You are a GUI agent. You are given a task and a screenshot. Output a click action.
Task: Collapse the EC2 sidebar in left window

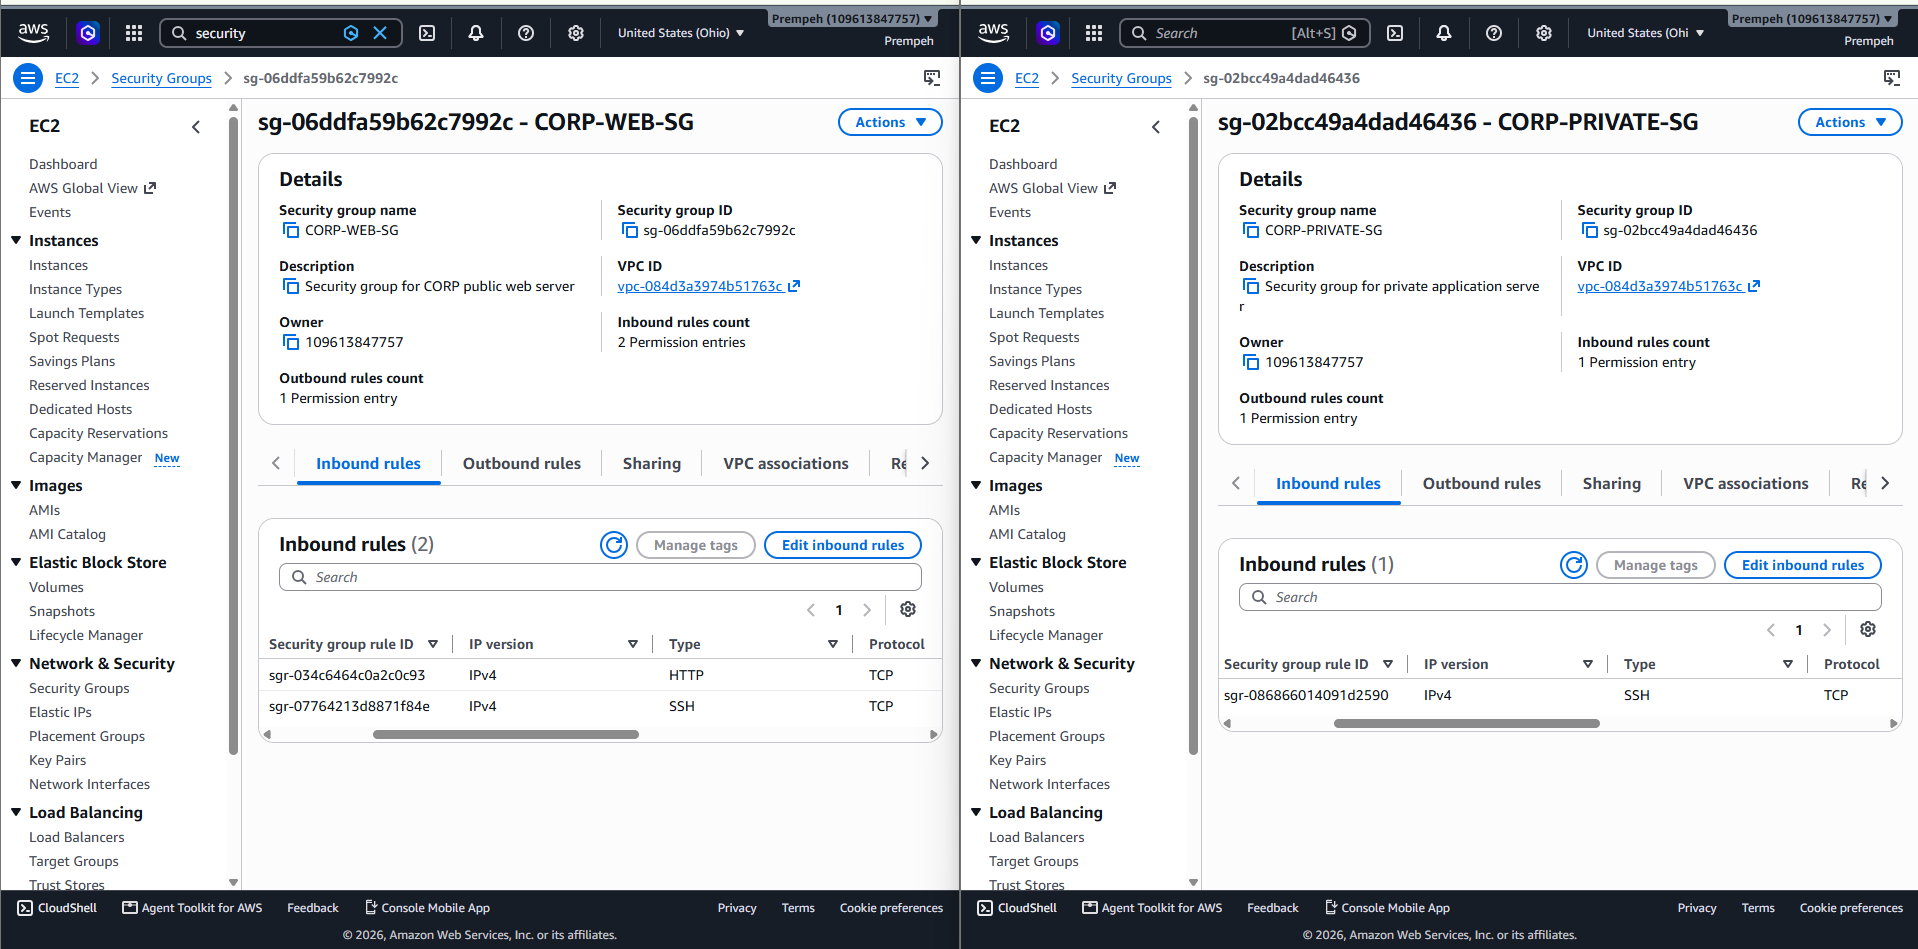(196, 126)
